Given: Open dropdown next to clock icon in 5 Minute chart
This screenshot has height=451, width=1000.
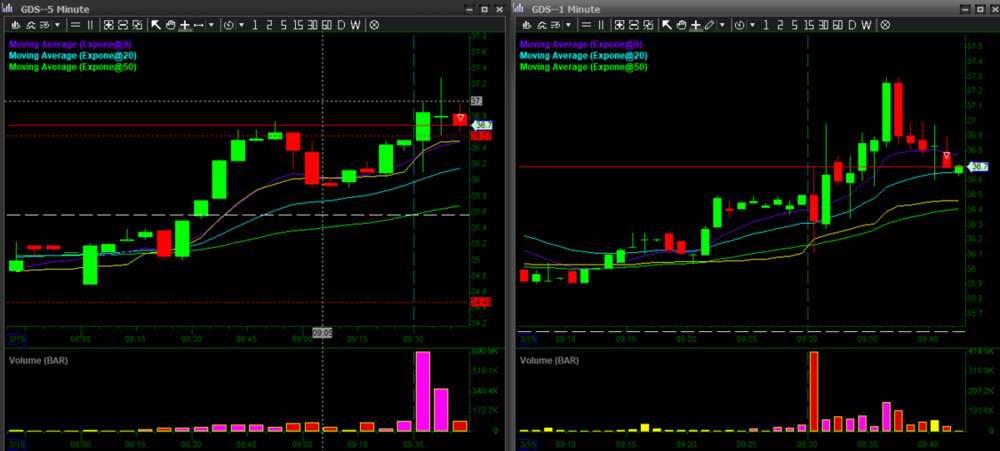Looking at the screenshot, I should (240, 24).
